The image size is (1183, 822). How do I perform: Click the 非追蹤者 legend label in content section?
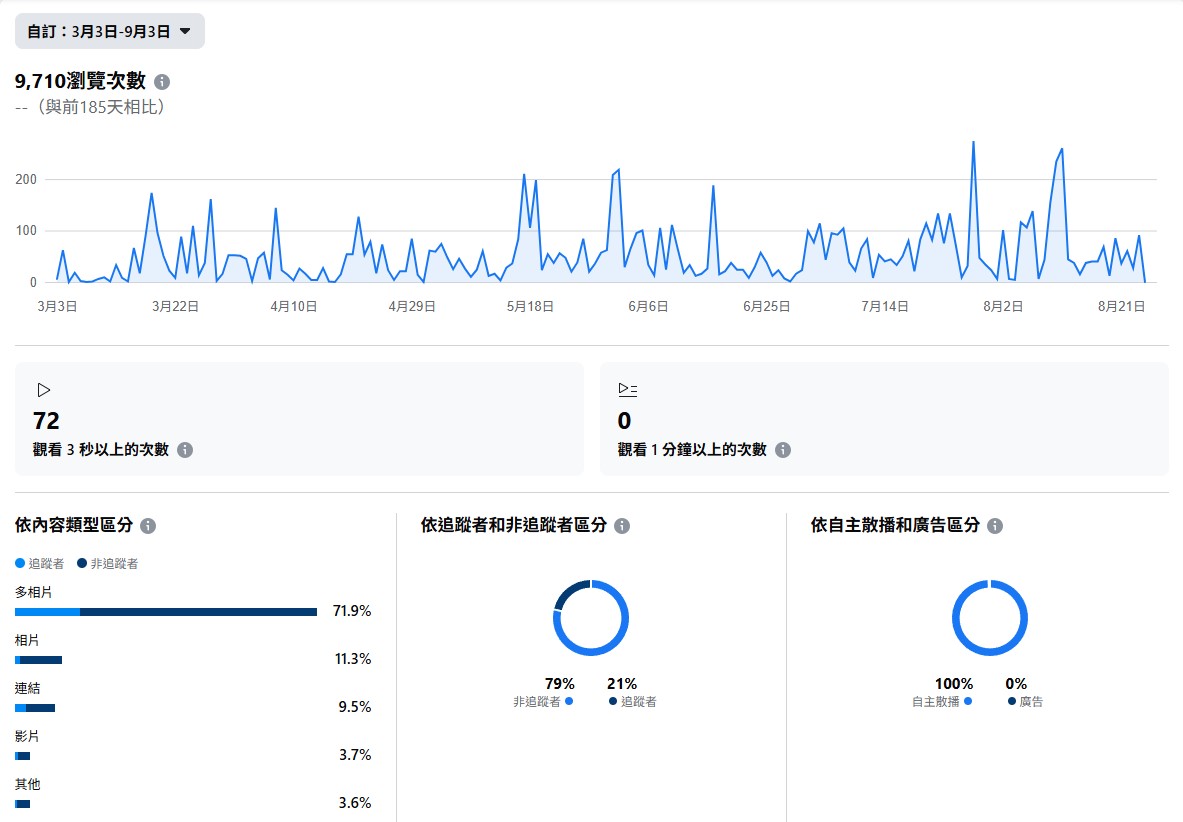(x=114, y=564)
